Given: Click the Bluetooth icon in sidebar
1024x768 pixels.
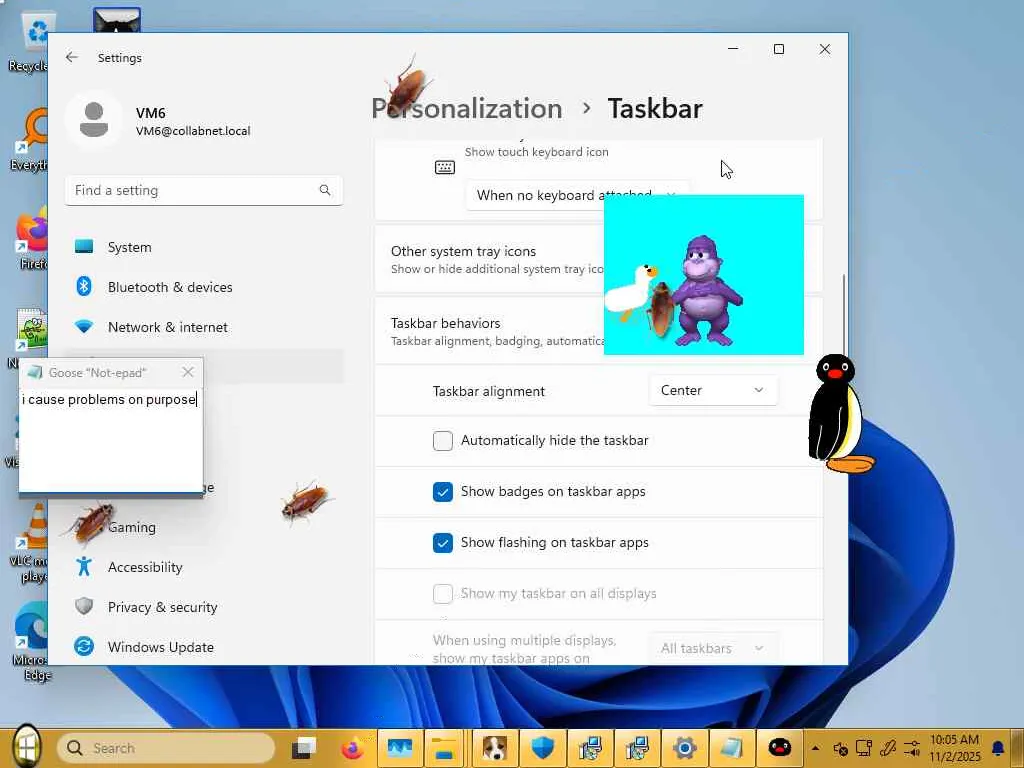Looking at the screenshot, I should coord(84,287).
